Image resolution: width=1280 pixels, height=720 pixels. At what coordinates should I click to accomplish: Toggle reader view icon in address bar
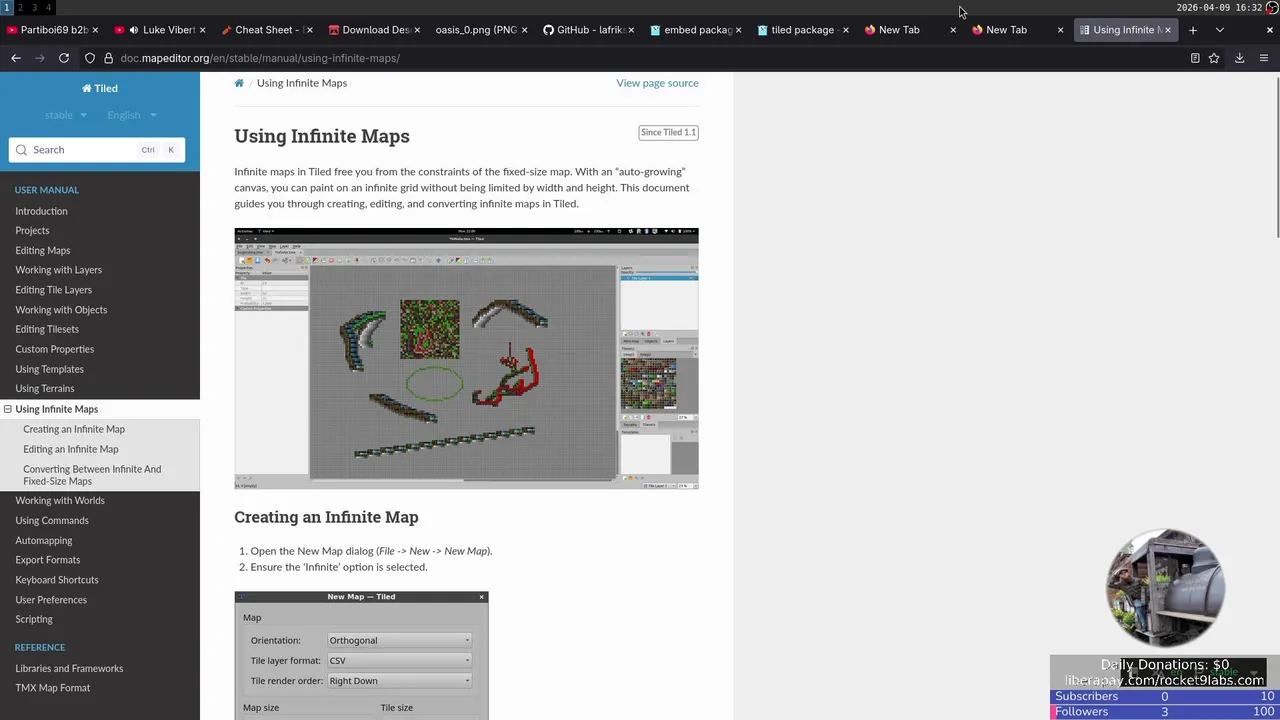[1195, 58]
